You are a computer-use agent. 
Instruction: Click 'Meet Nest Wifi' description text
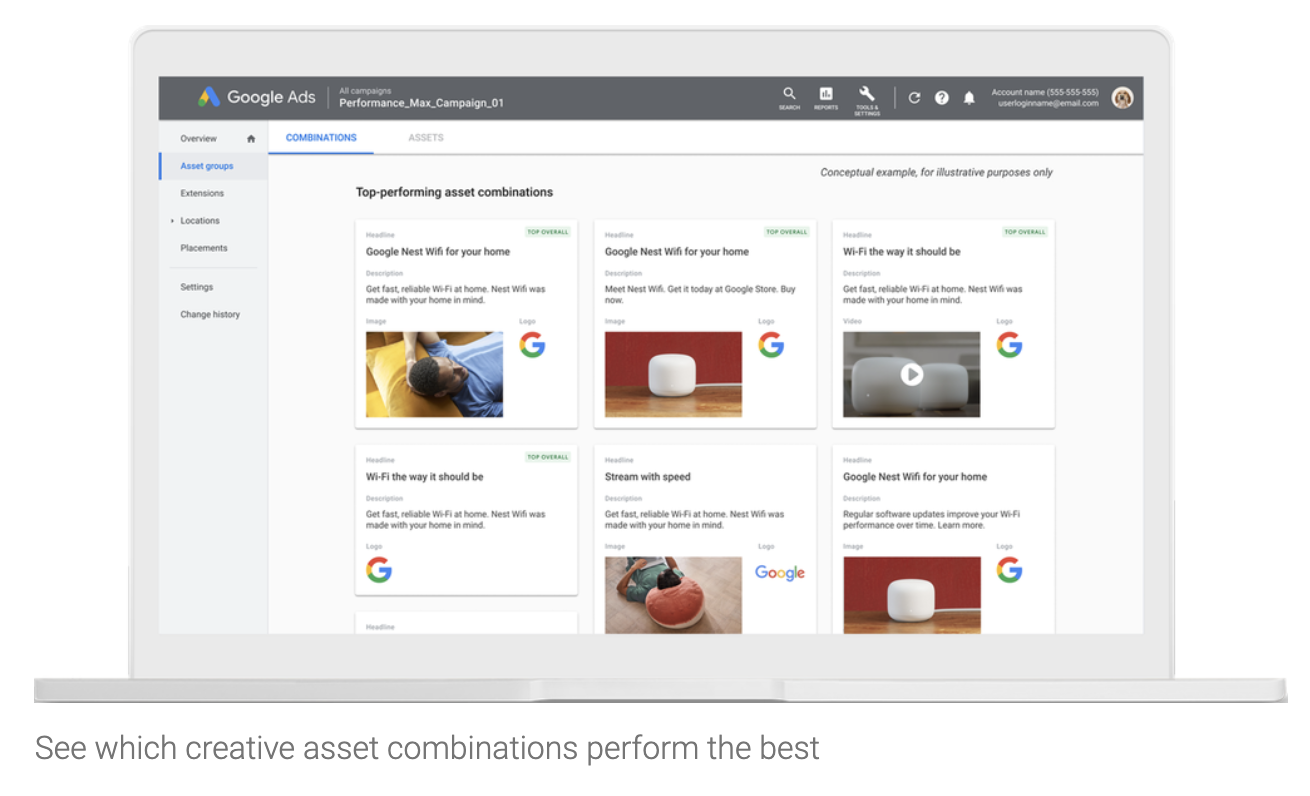point(700,294)
